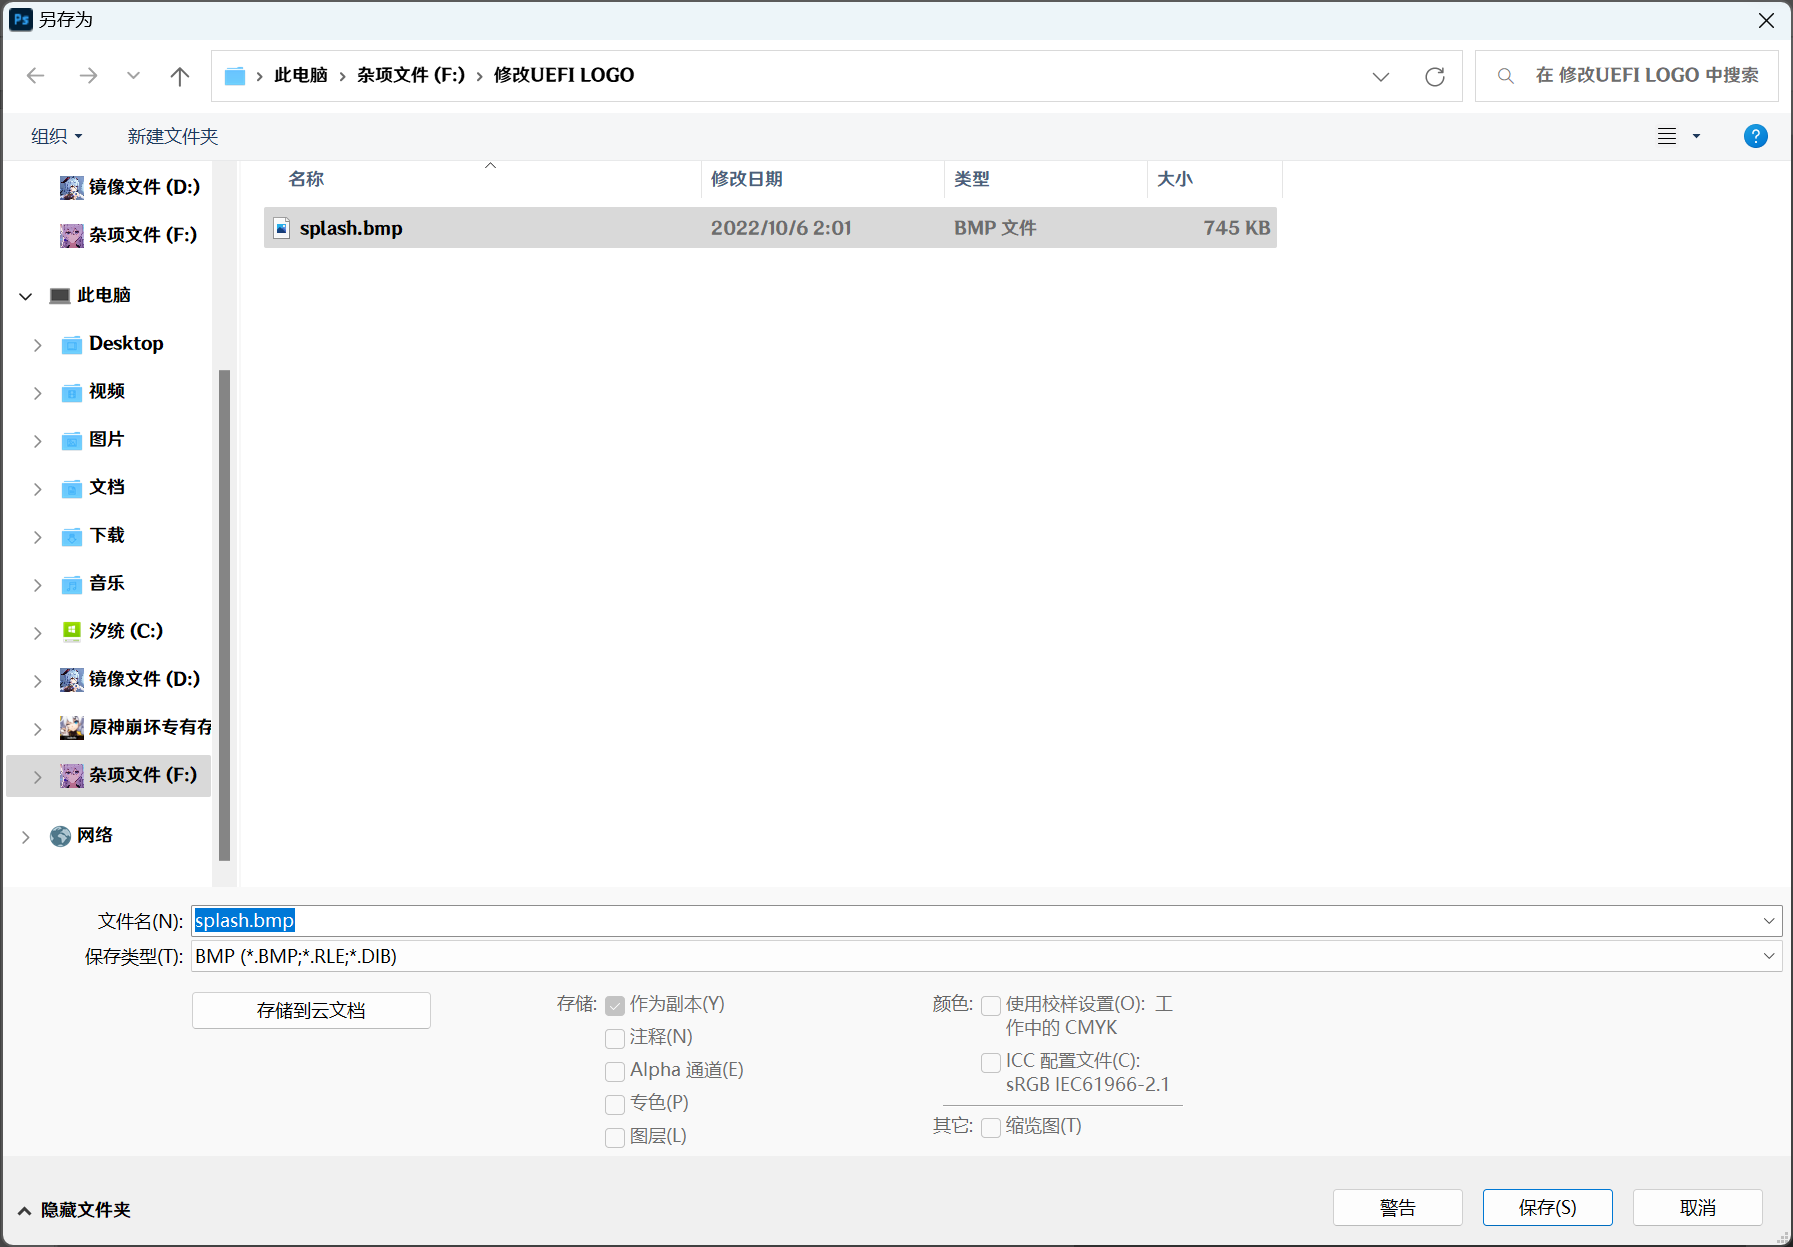Viewport: 1793px width, 1247px height.
Task: Click the 保存(S) button
Action: click(1547, 1207)
